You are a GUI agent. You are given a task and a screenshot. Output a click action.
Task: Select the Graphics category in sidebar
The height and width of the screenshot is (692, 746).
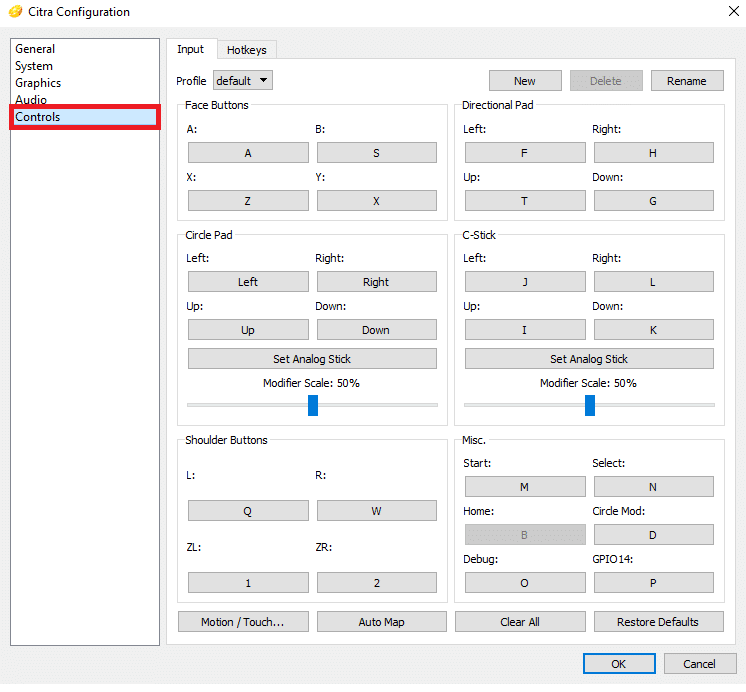(x=38, y=83)
